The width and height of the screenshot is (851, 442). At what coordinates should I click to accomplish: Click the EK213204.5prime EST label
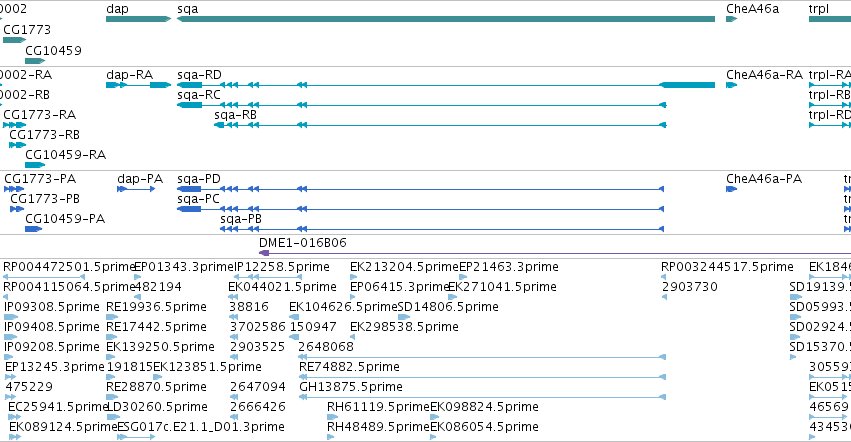click(404, 267)
